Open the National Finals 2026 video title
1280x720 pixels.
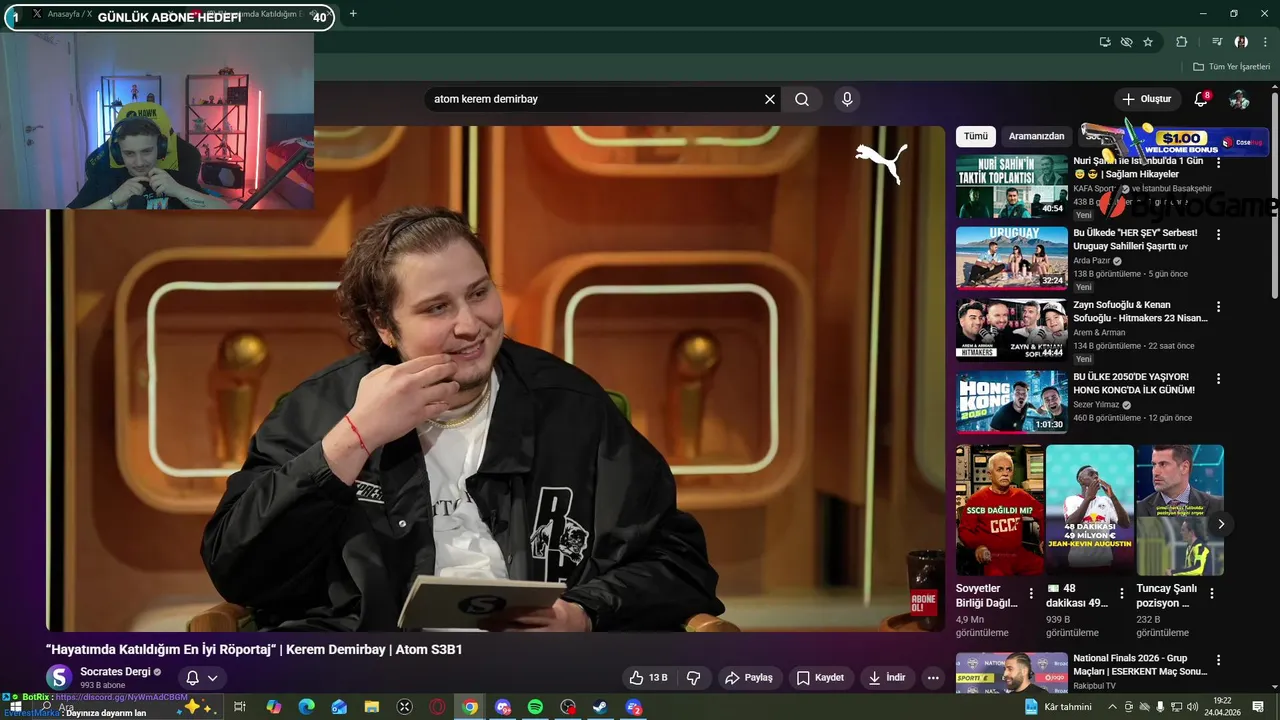click(1140, 665)
